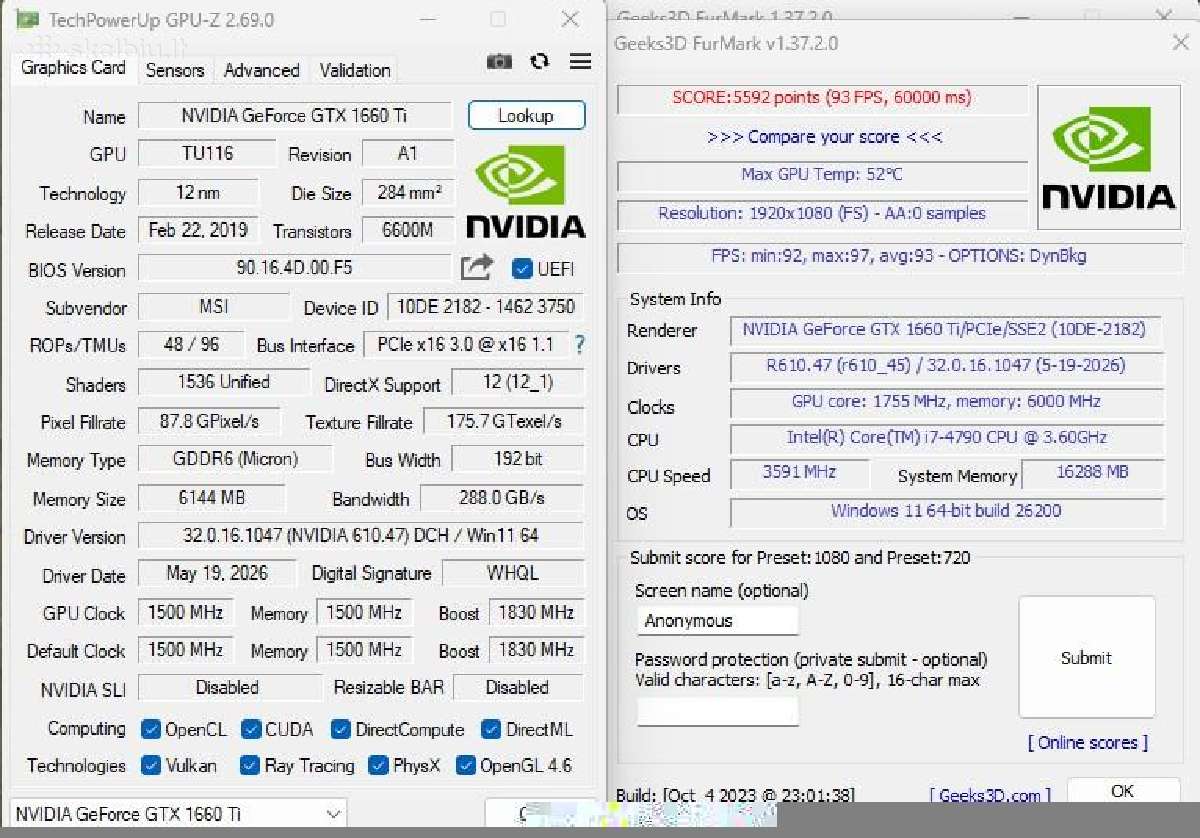Click the Driver Version value field

[x=361, y=536]
